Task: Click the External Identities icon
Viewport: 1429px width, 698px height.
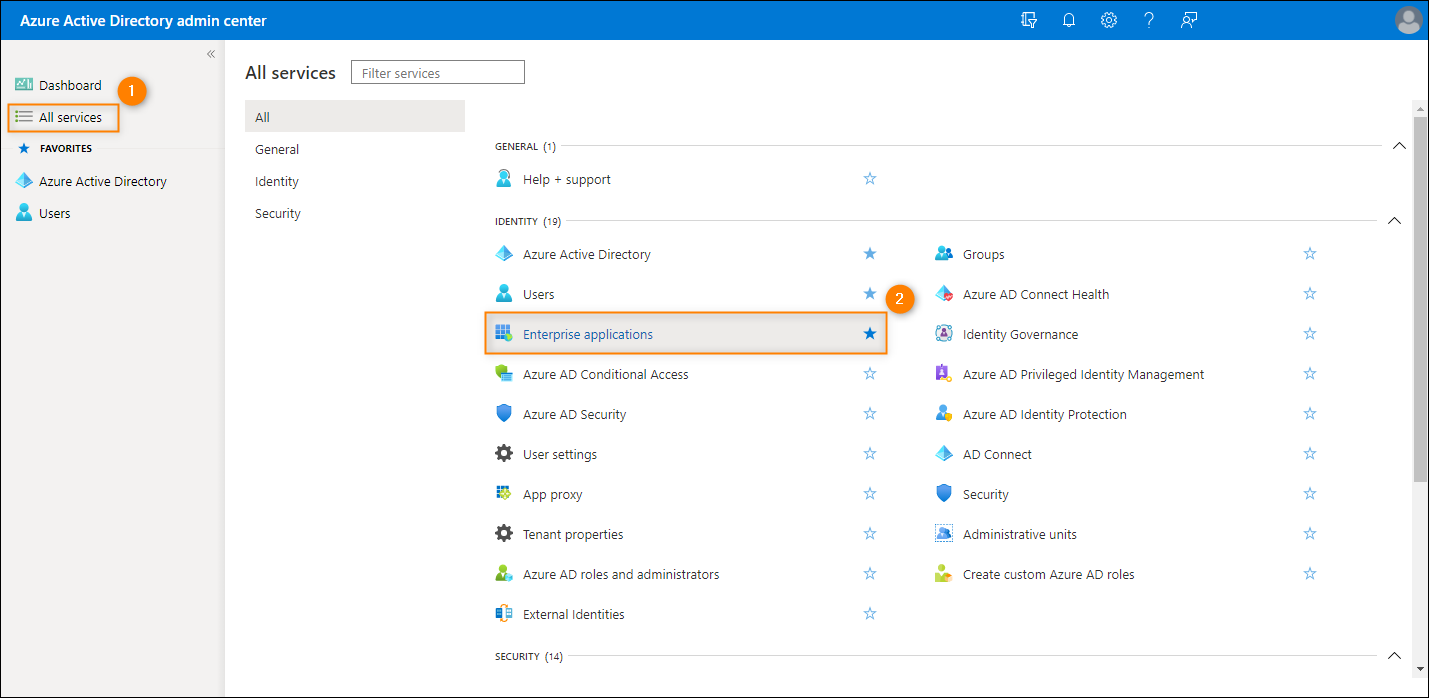Action: pos(504,614)
